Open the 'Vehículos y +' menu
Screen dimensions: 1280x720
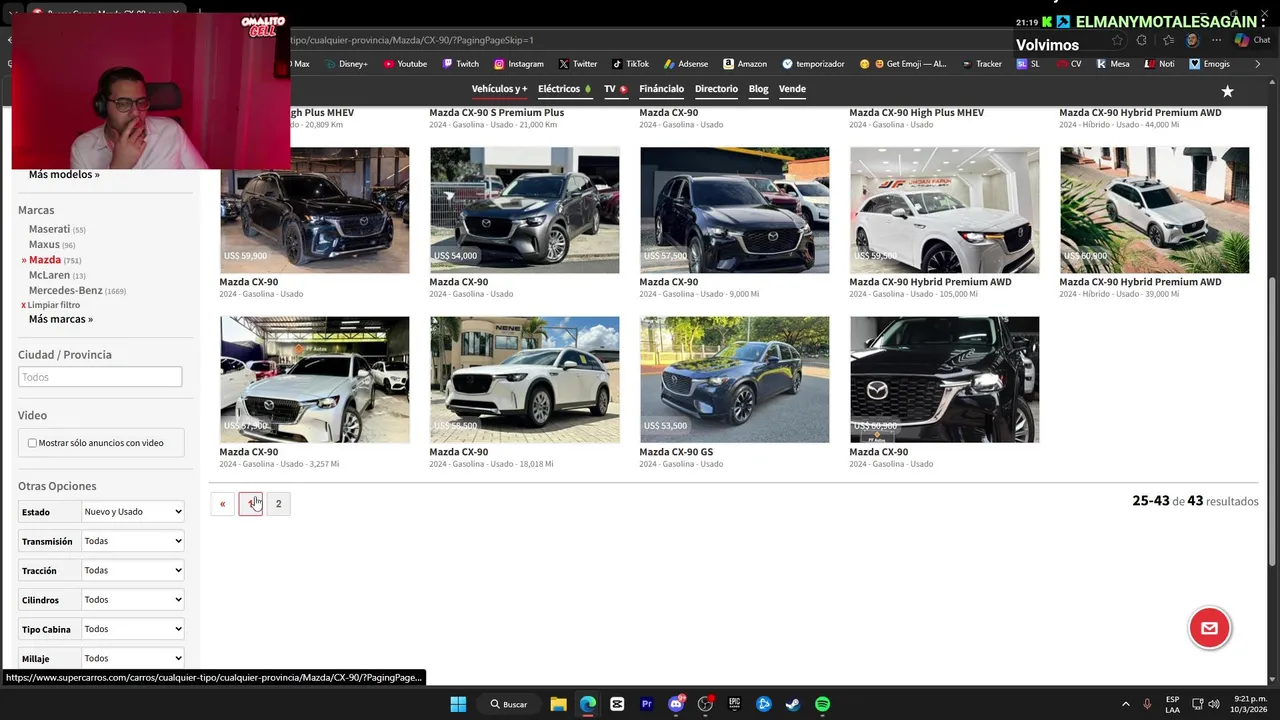pos(499,89)
